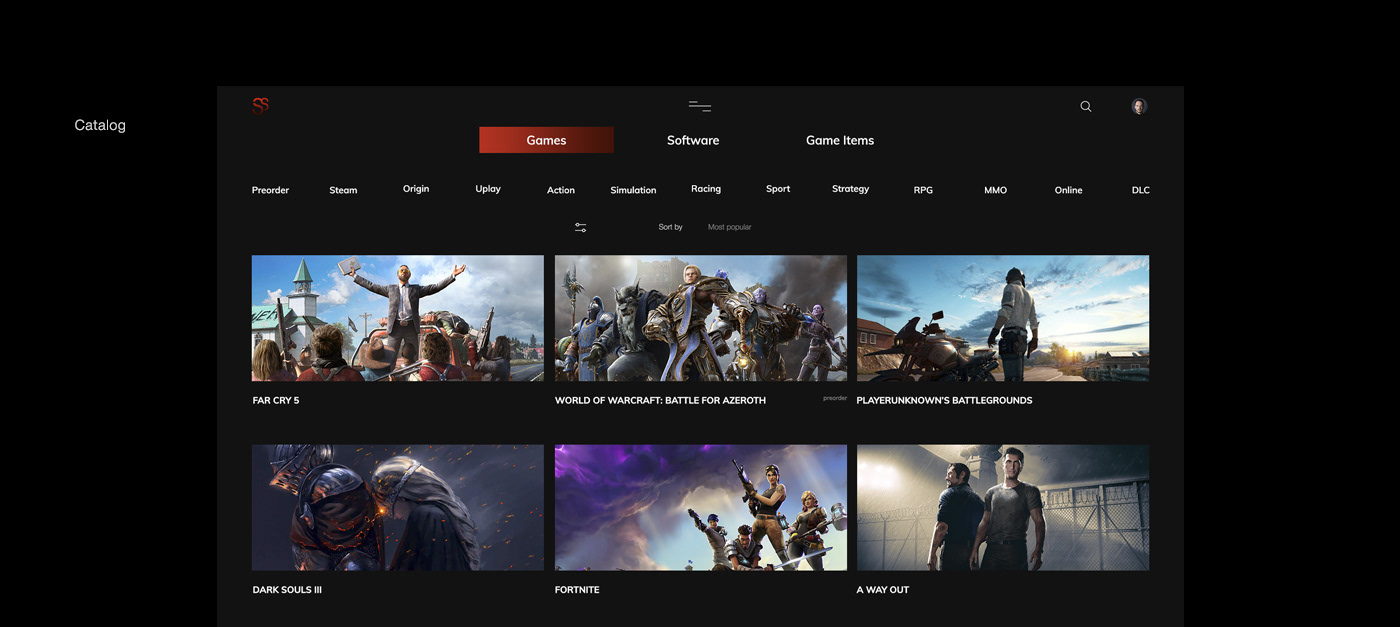Filter by Racing genre
The height and width of the screenshot is (627, 1400).
click(706, 189)
